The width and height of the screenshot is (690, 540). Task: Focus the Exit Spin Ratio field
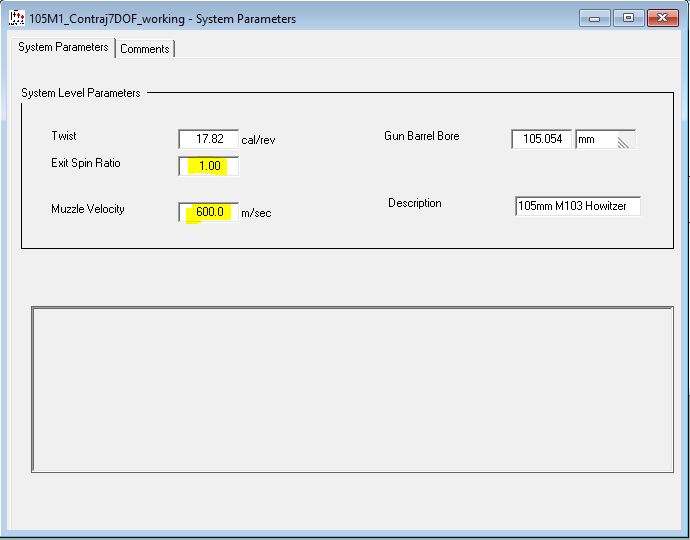click(x=208, y=166)
